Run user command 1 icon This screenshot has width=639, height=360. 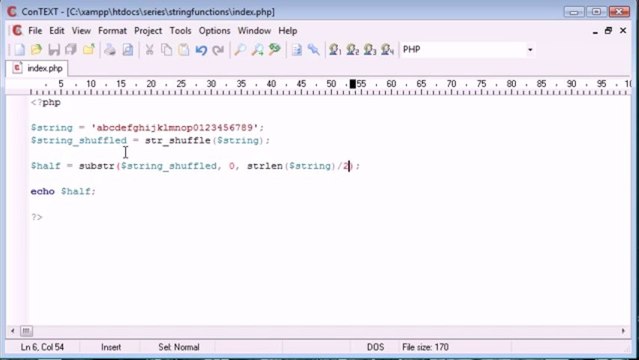pos(335,50)
